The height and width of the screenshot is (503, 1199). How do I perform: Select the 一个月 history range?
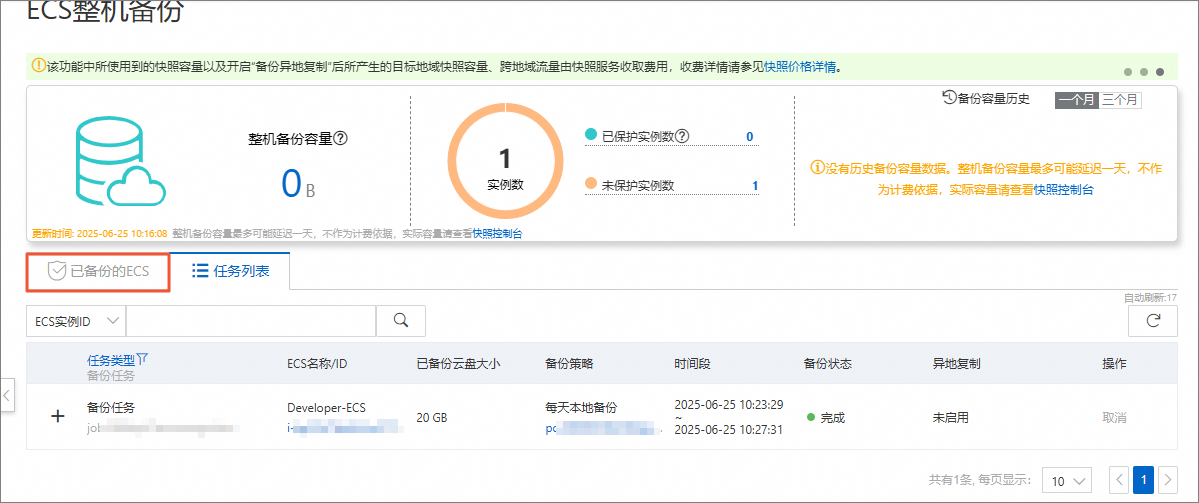coord(1077,99)
